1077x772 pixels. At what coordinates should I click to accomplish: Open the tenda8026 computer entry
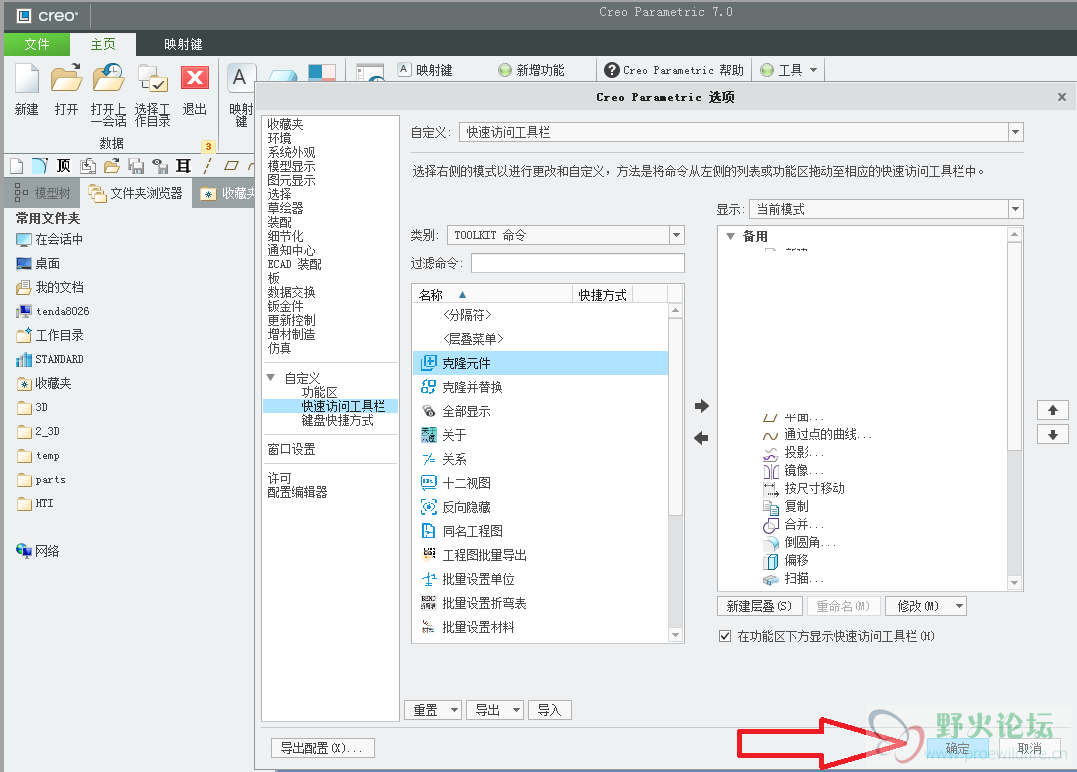coord(52,311)
